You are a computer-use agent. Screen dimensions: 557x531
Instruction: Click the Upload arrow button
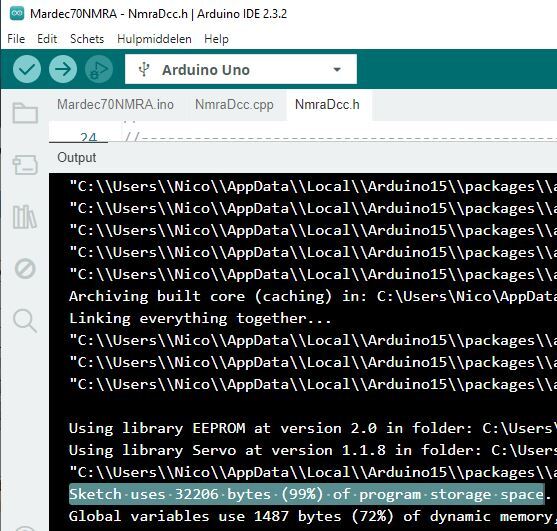click(63, 69)
